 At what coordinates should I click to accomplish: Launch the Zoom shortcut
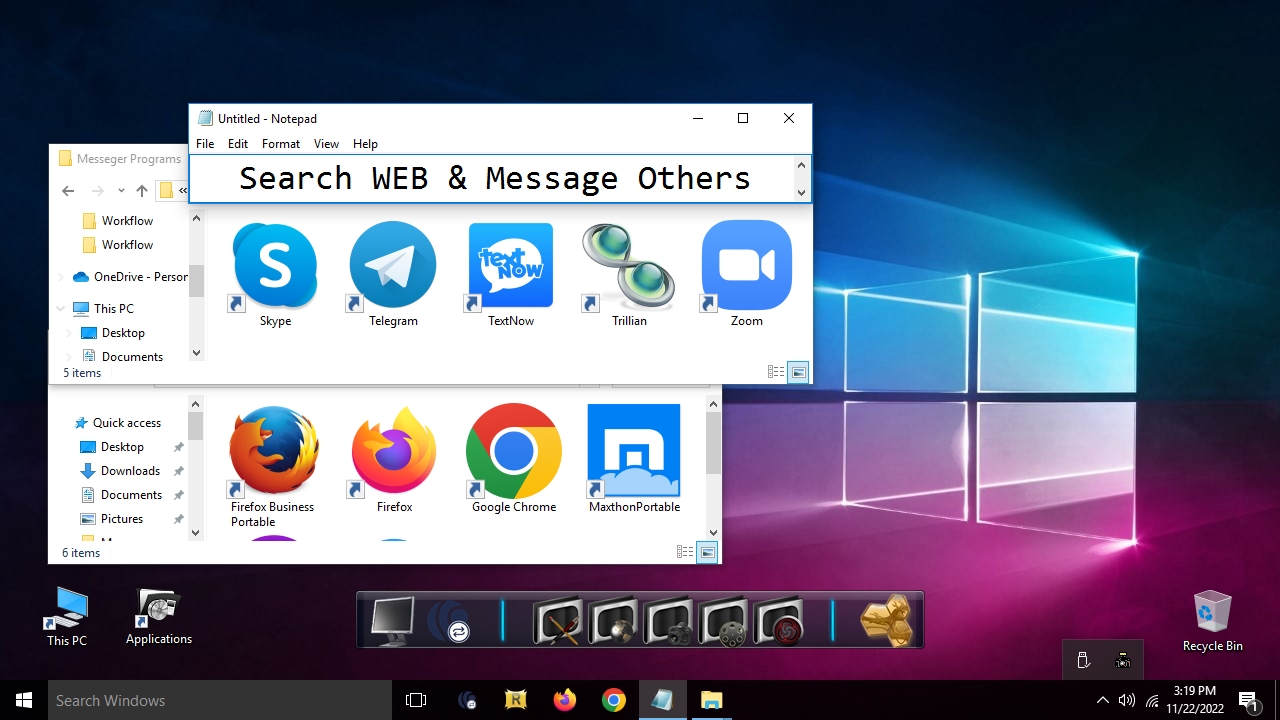tap(746, 267)
